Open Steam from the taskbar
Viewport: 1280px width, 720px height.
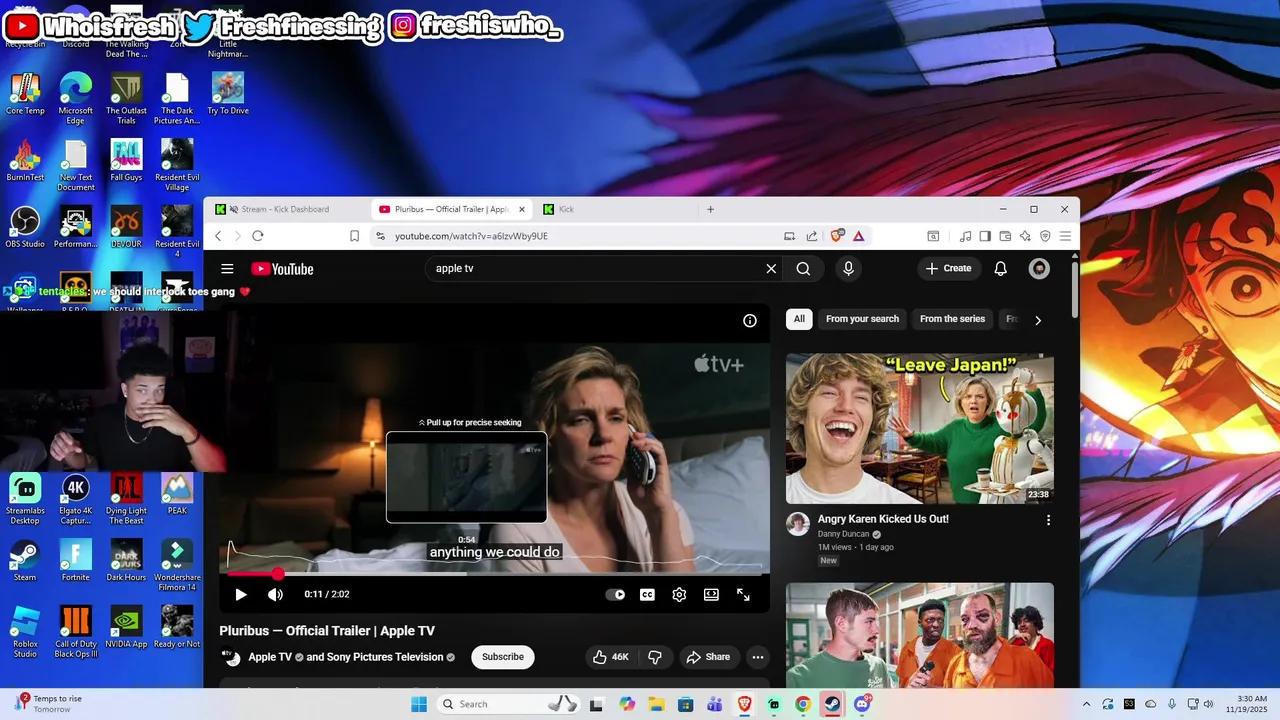(832, 704)
